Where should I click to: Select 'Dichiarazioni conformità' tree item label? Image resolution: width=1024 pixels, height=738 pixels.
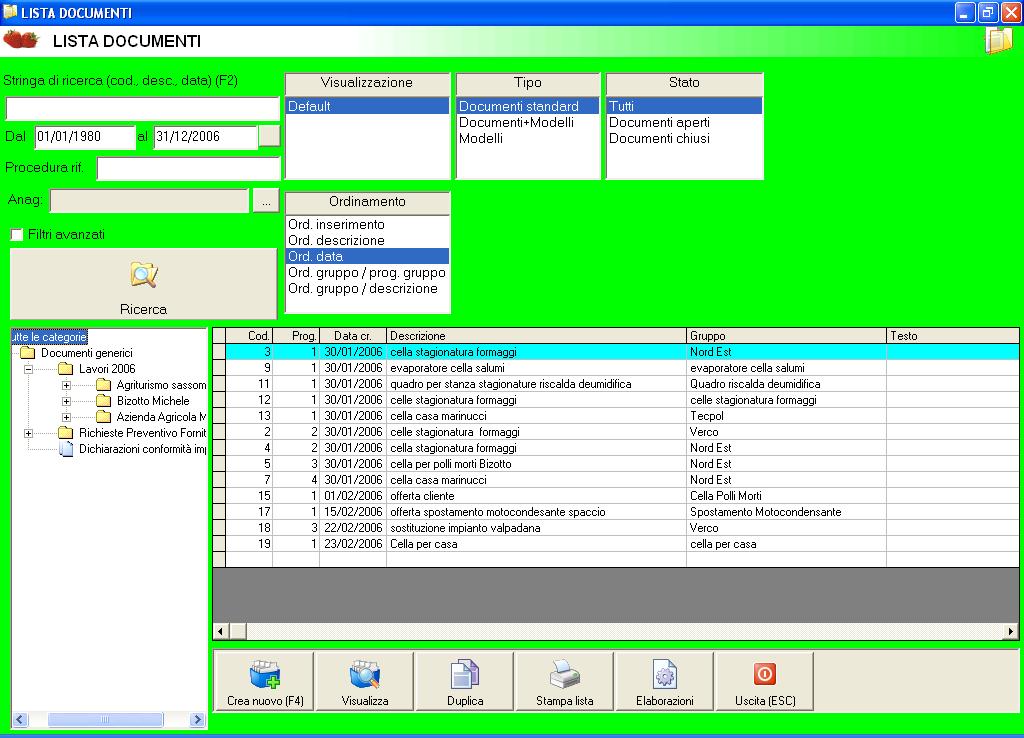tap(142, 449)
